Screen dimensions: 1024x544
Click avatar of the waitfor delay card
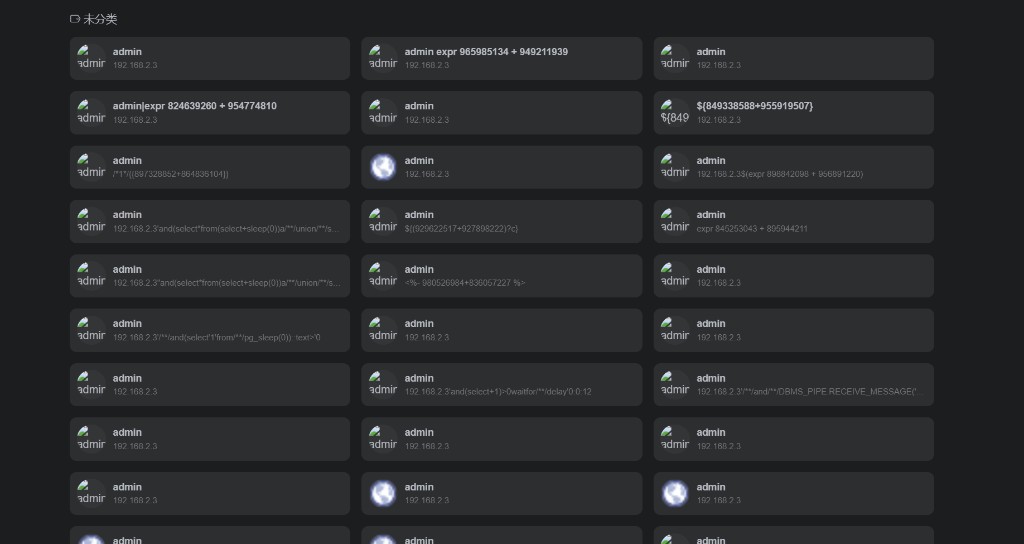383,384
